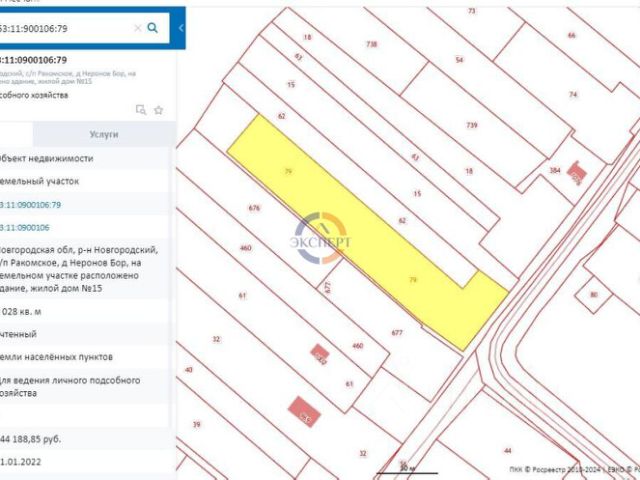Click into the cadastral number search field
Screen dimensions: 640x480
[65, 28]
